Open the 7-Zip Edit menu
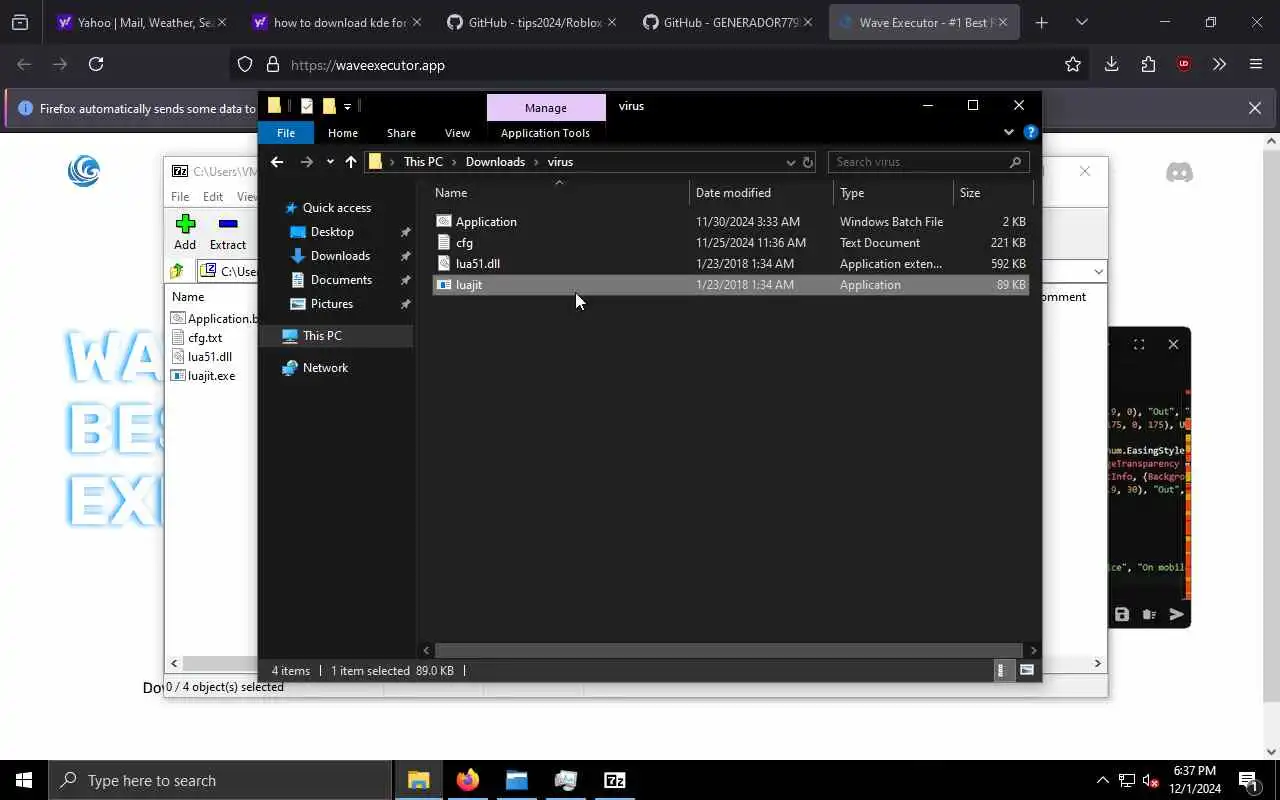1280x800 pixels. pyautogui.click(x=213, y=197)
